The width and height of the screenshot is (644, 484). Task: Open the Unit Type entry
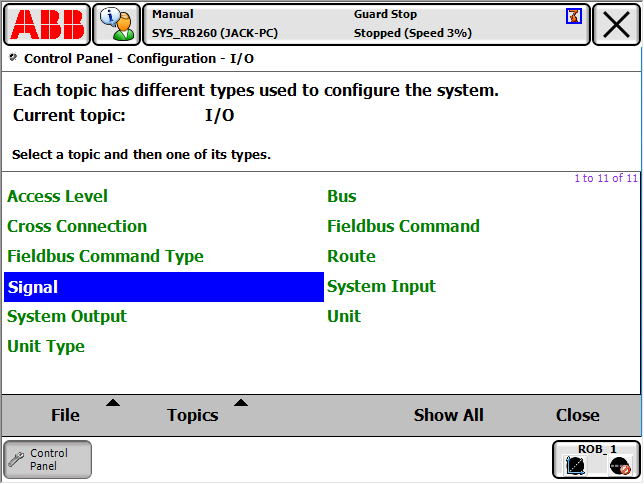(x=46, y=346)
